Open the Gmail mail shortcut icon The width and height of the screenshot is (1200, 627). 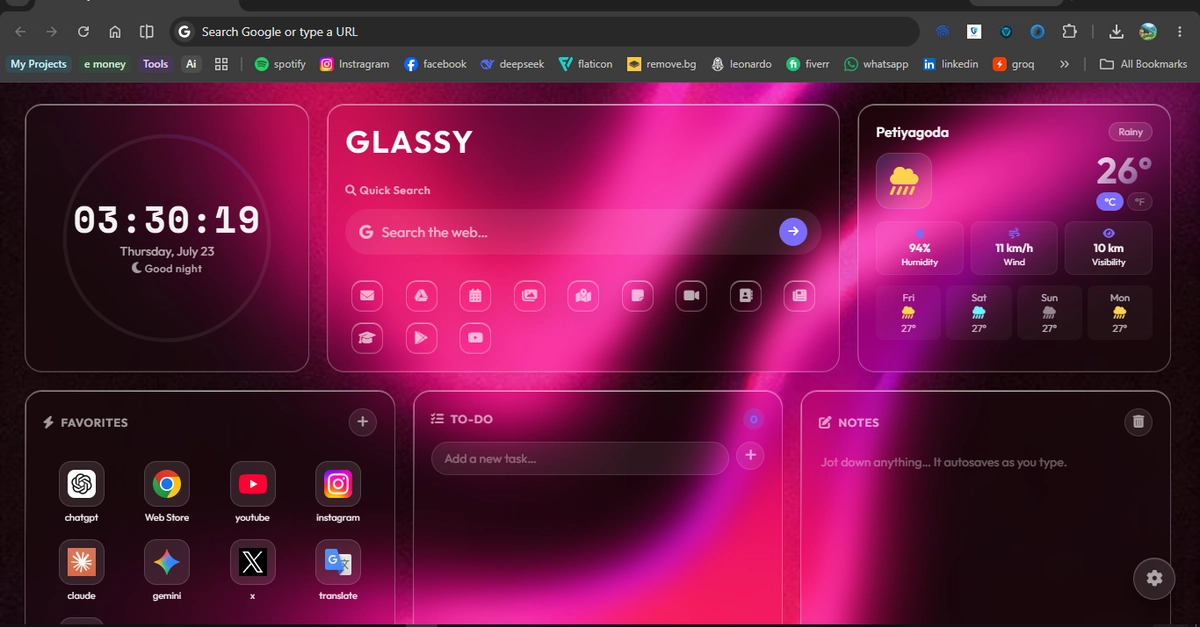click(367, 295)
